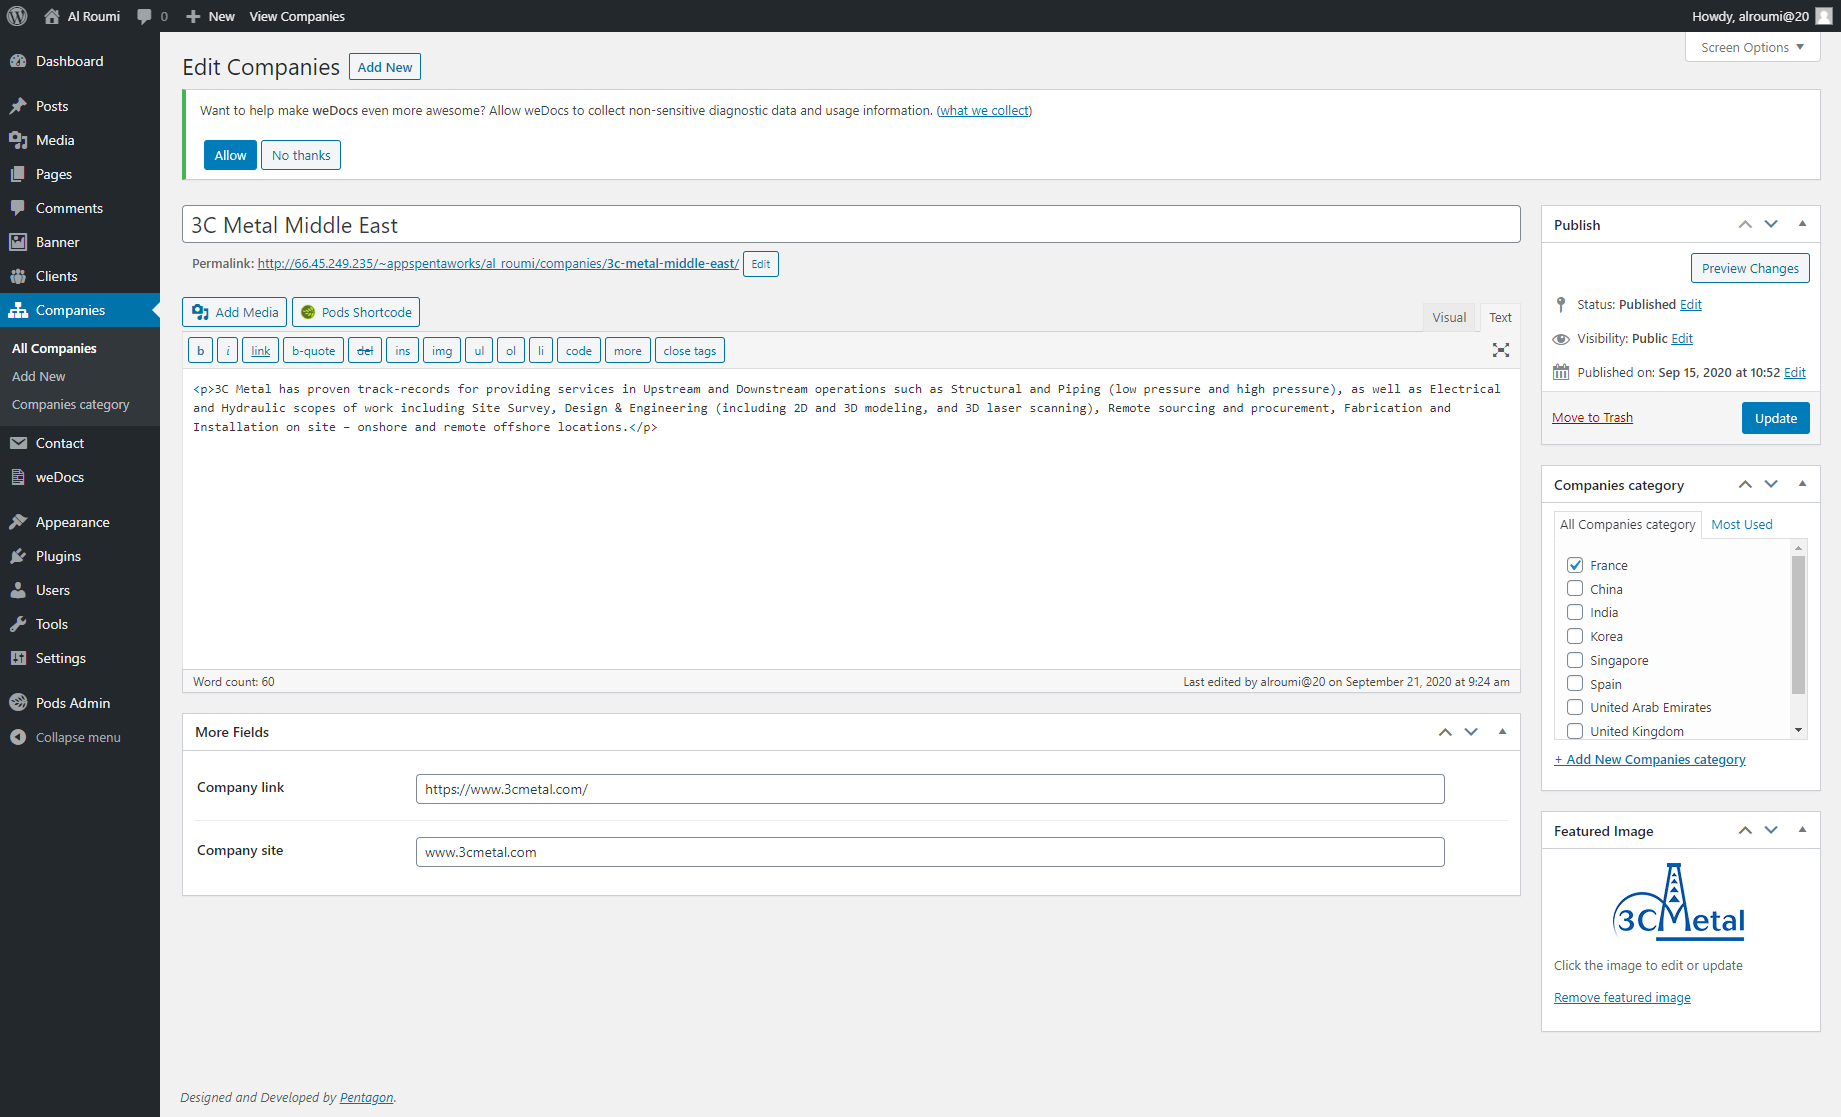Open the user avatar in top bar

[x=1824, y=16]
